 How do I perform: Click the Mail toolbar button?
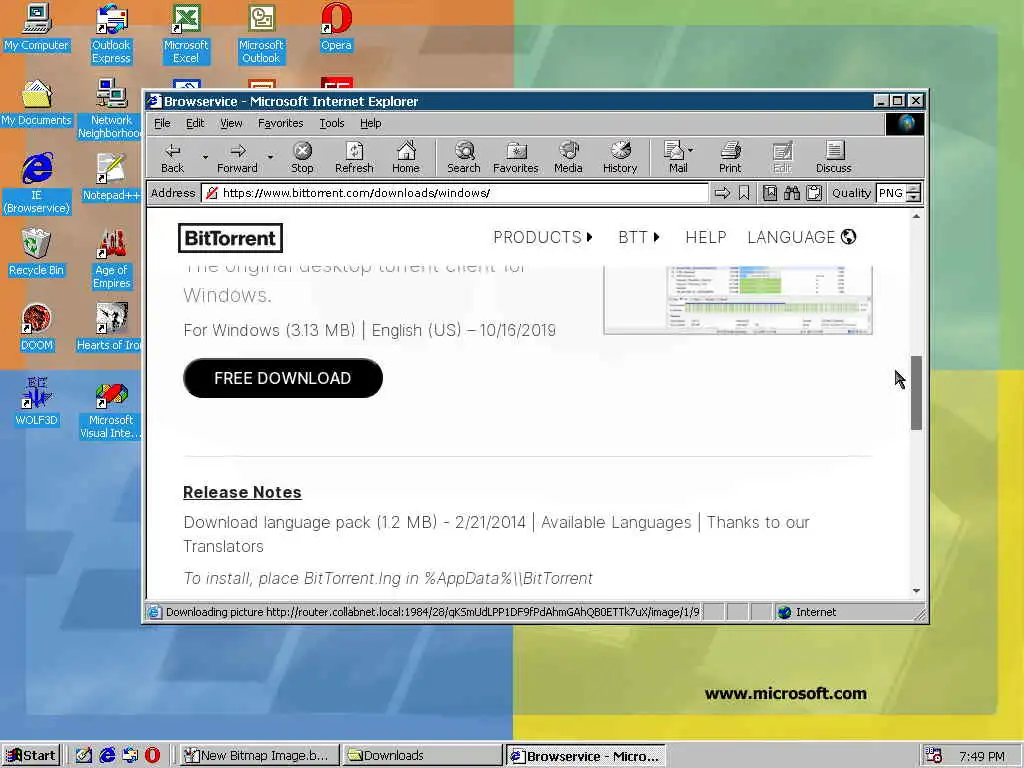click(675, 157)
